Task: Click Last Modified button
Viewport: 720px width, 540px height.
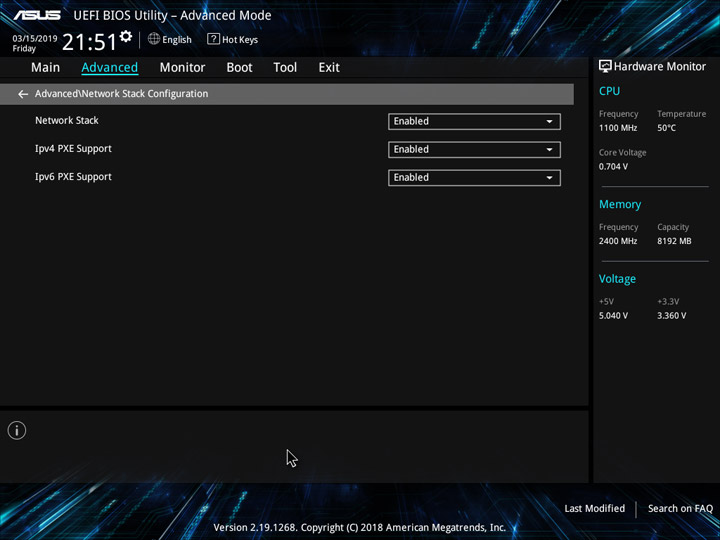Action: tap(594, 508)
